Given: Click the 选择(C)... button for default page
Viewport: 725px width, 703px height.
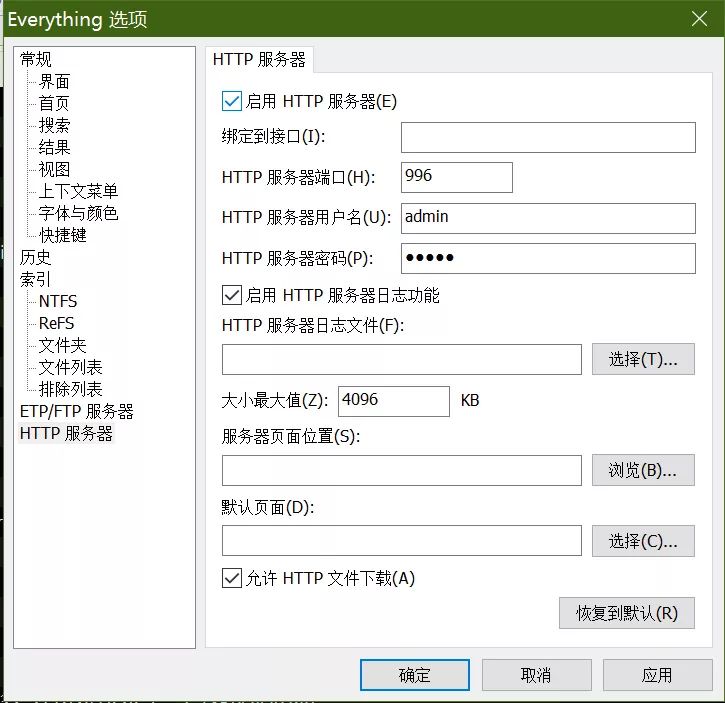Looking at the screenshot, I should pyautogui.click(x=643, y=541).
